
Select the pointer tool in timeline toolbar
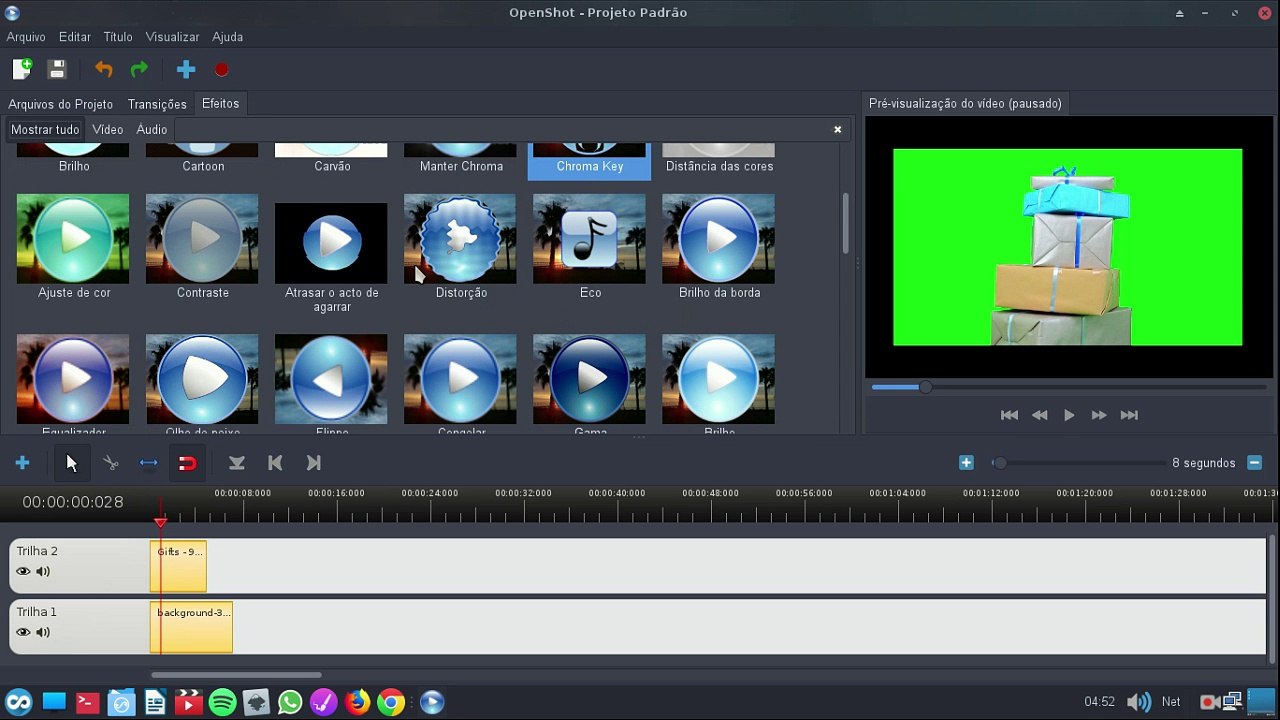click(x=71, y=463)
